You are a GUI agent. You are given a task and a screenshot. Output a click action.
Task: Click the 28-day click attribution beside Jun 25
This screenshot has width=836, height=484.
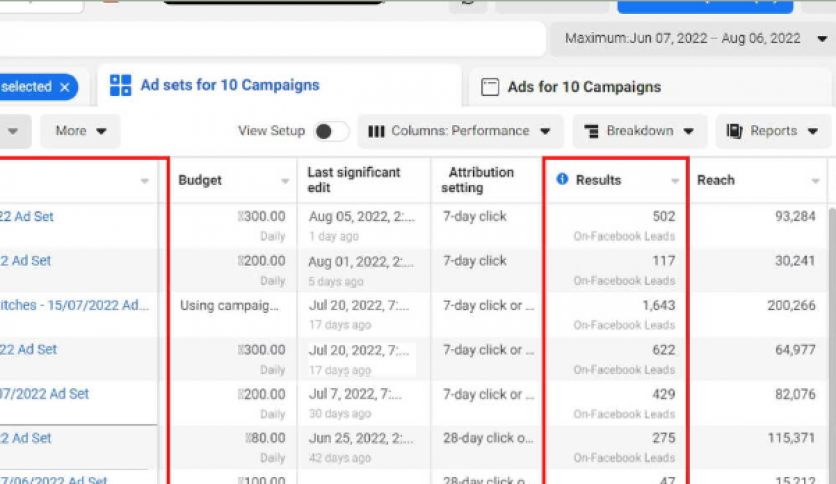488,438
